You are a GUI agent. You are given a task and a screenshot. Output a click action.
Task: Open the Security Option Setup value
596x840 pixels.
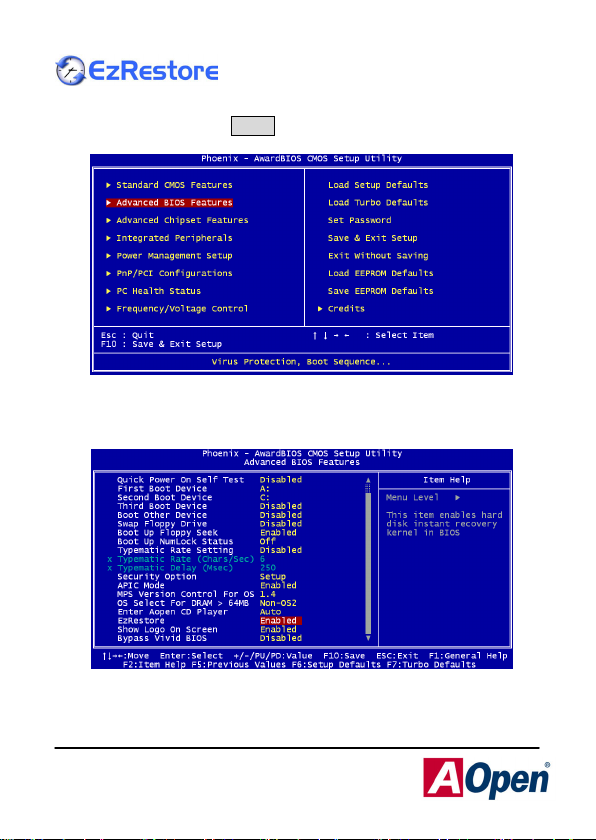coord(273,577)
